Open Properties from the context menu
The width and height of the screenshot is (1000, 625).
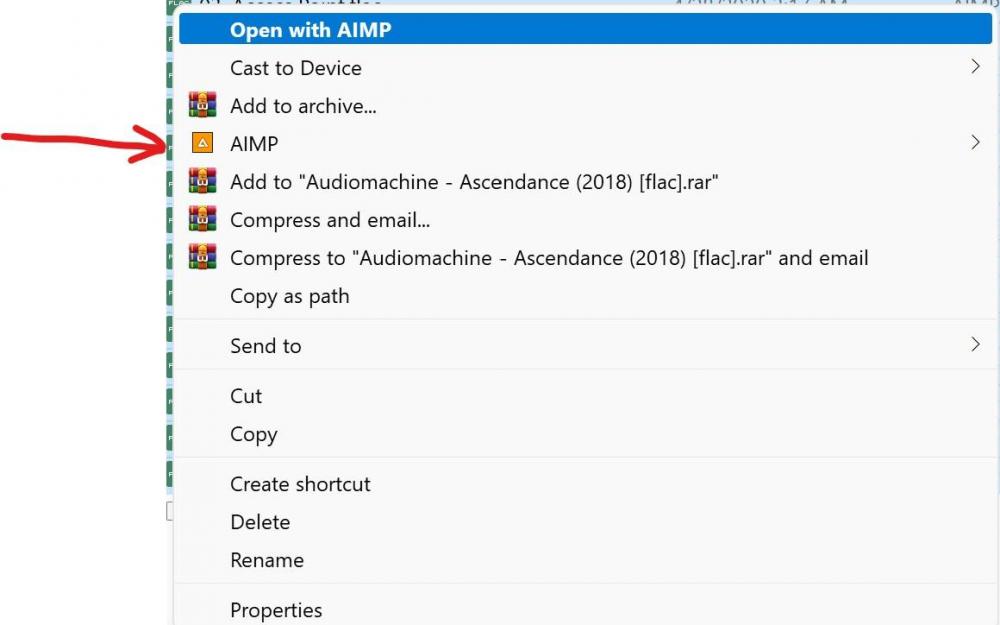point(277,610)
